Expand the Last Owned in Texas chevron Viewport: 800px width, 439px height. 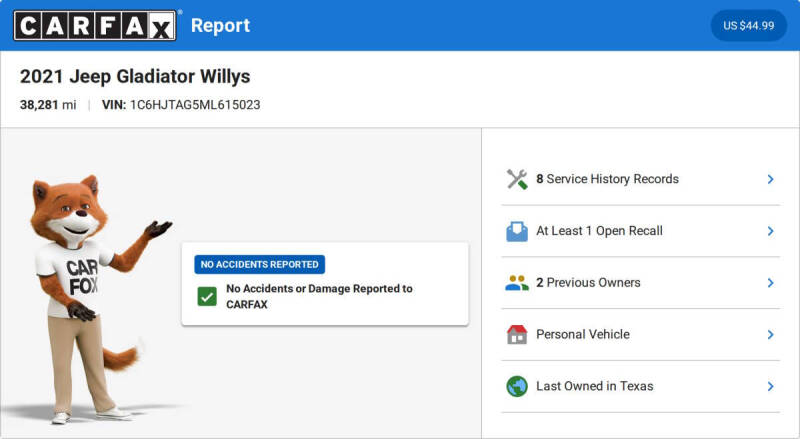point(770,386)
